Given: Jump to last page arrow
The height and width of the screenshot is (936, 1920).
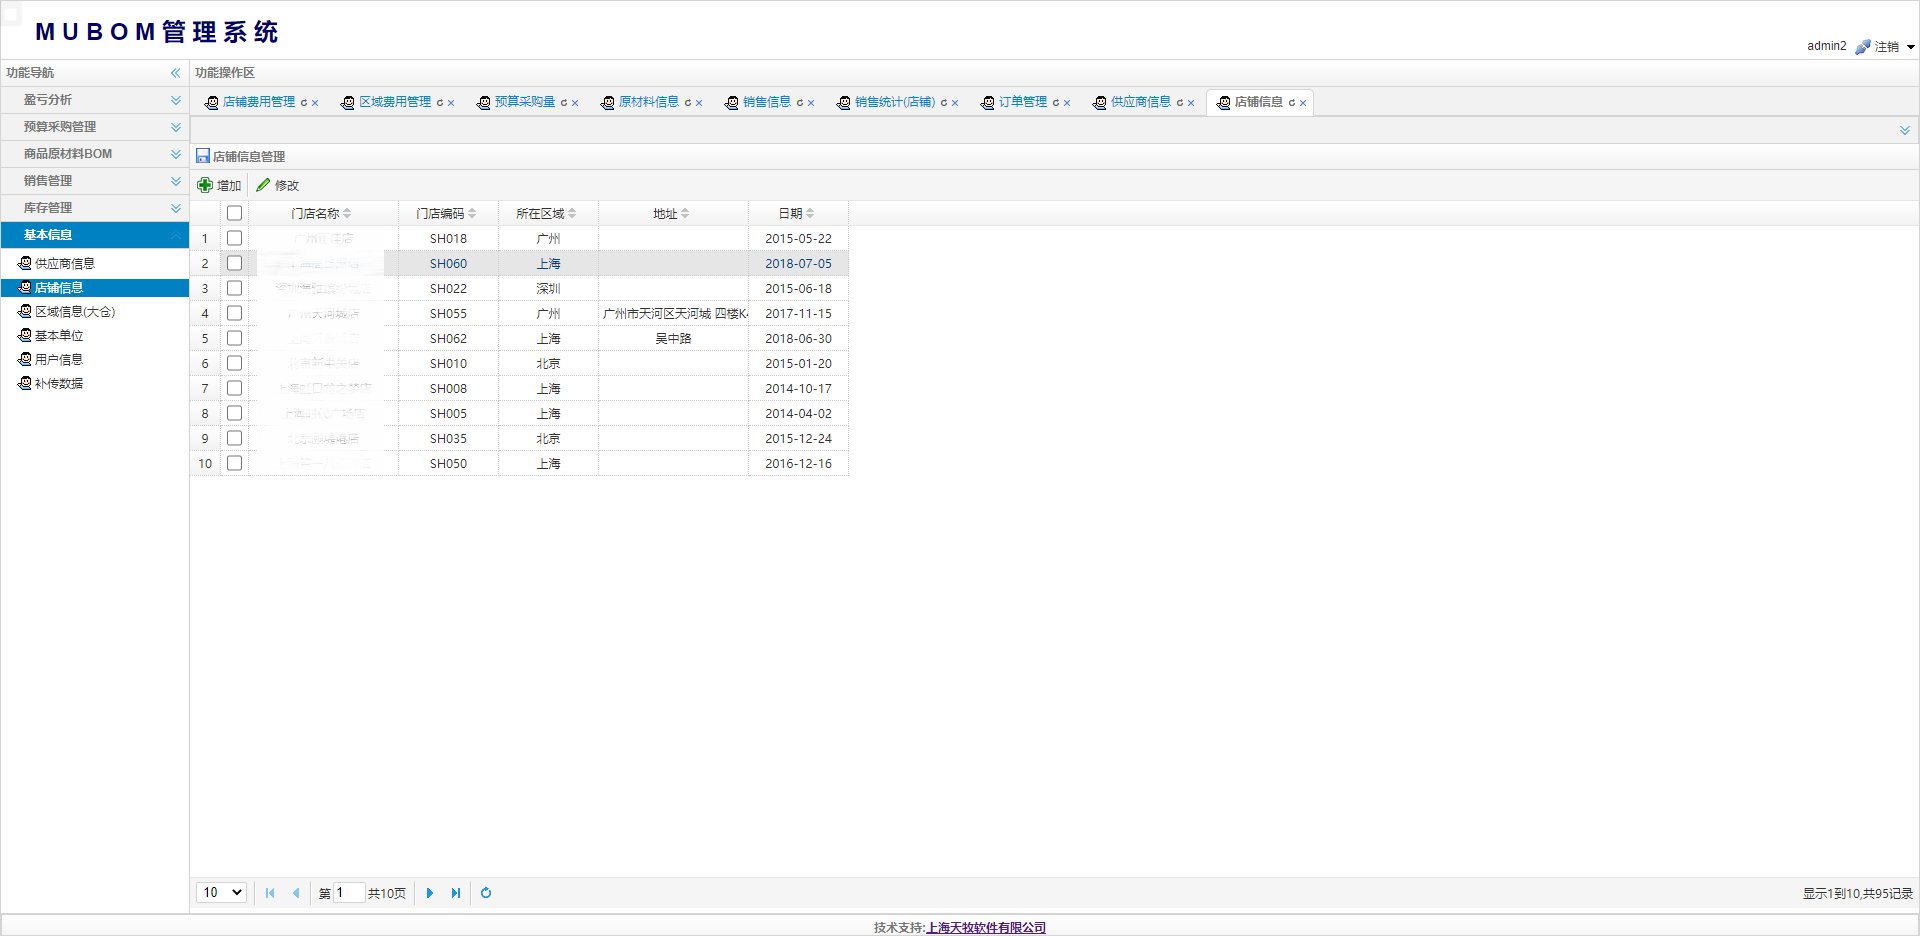Looking at the screenshot, I should (x=456, y=893).
